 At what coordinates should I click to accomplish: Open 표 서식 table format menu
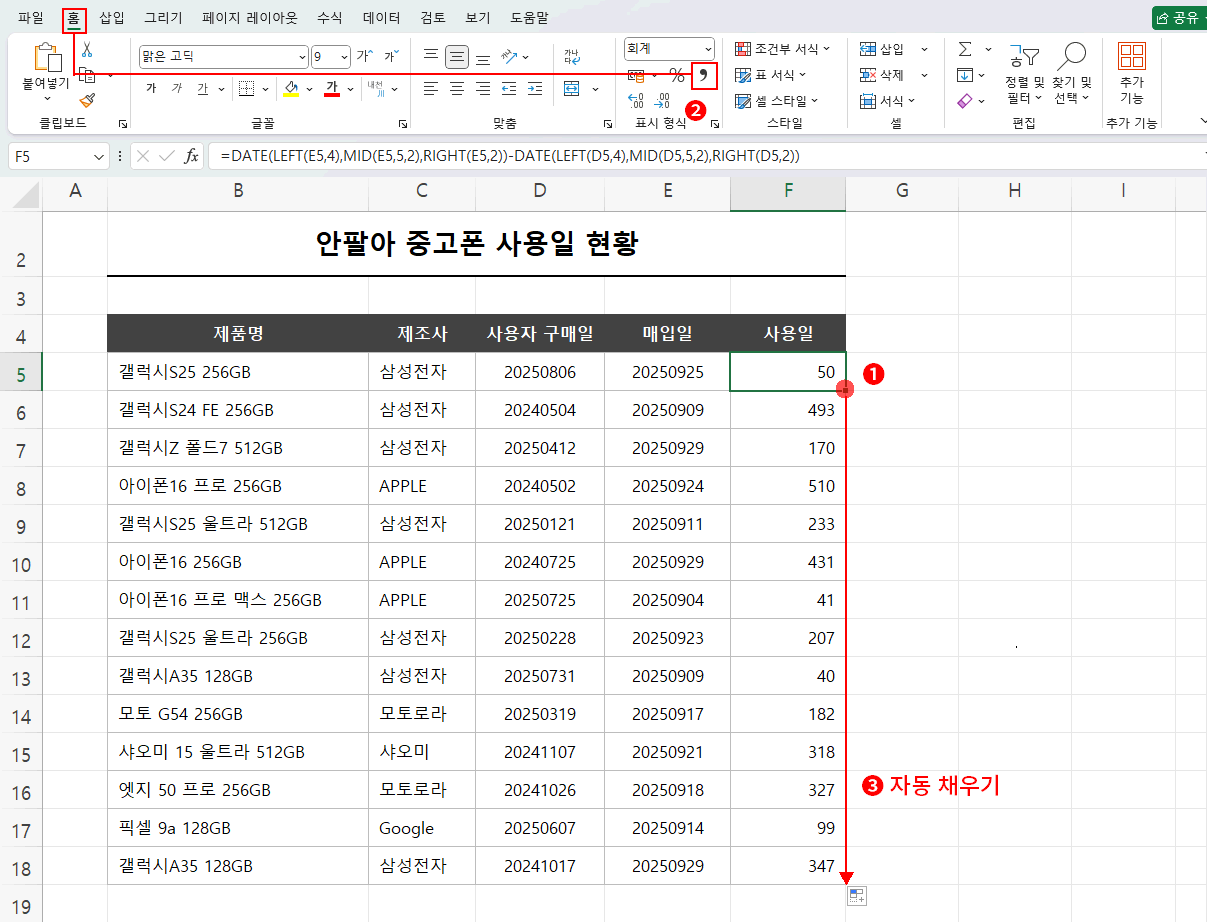771,75
